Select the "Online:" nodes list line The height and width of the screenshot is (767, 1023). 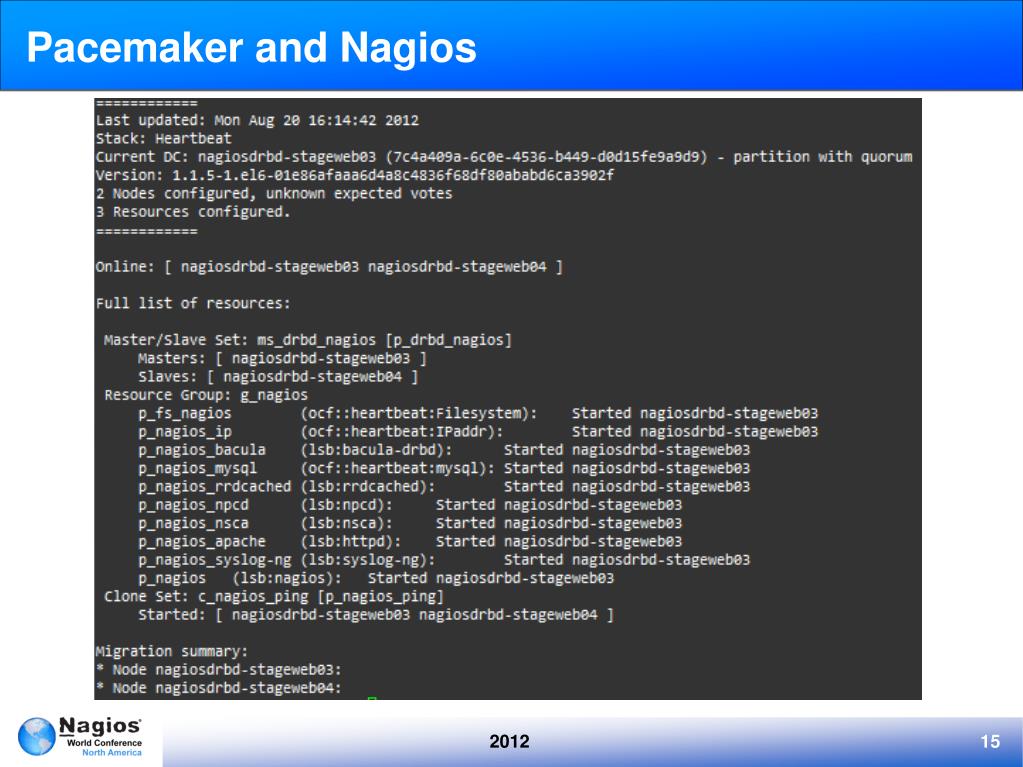329,266
